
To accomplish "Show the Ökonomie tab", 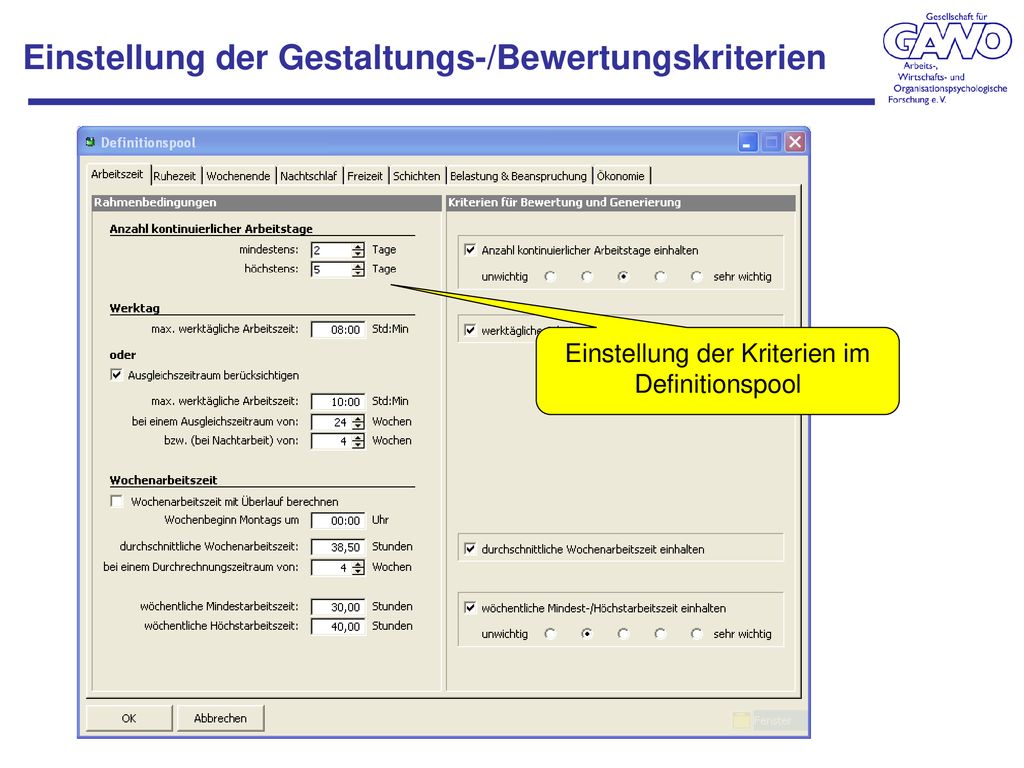I will pyautogui.click(x=620, y=176).
